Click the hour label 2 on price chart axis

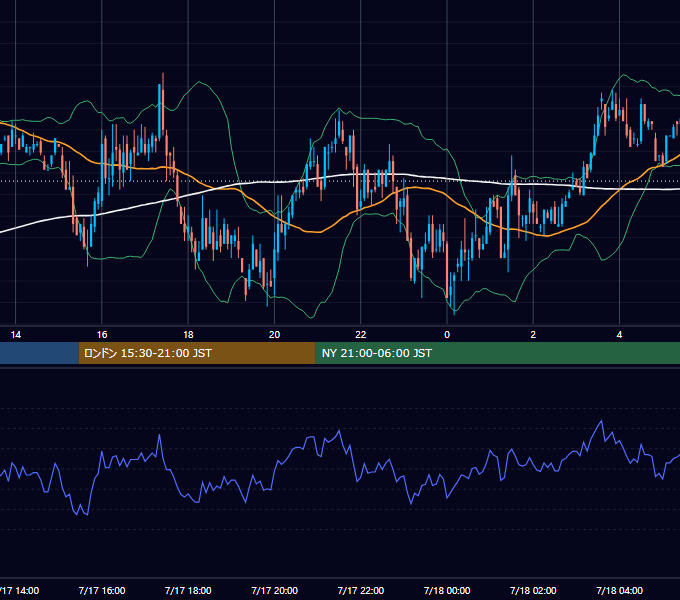pyautogui.click(x=533, y=335)
